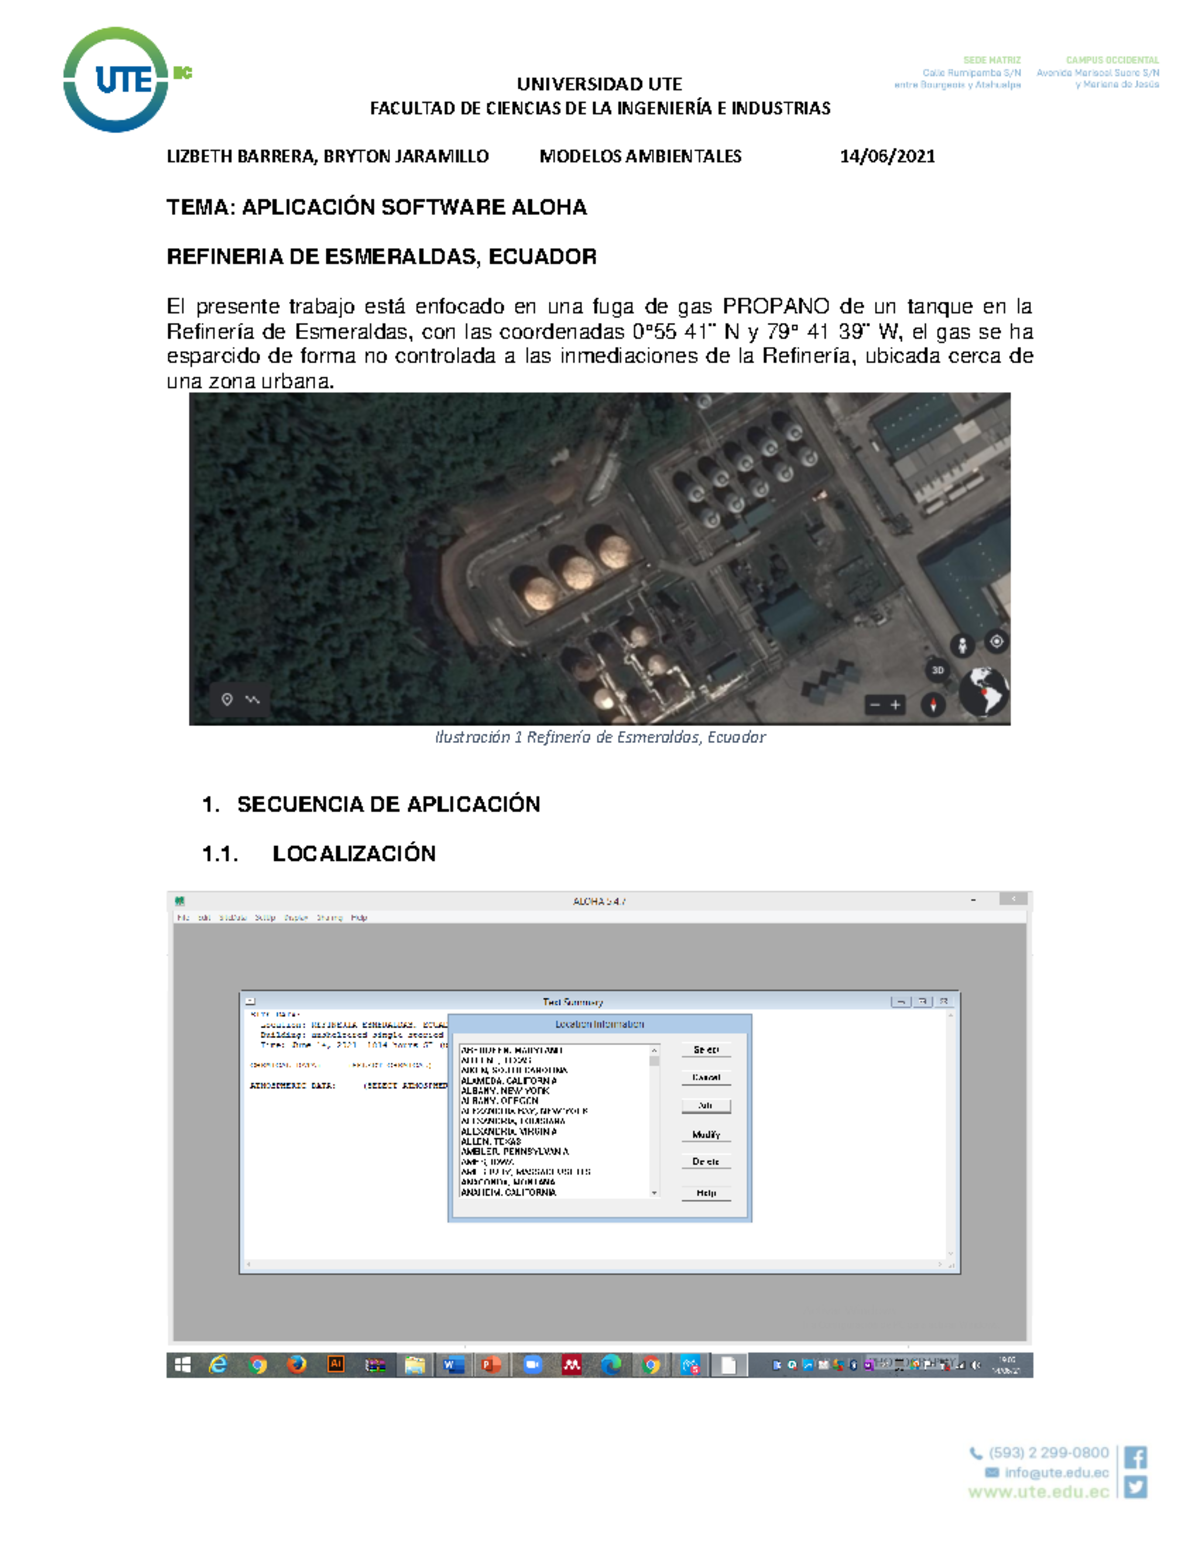
Task: Click the Modify button in location dialog
Action: 706,1135
